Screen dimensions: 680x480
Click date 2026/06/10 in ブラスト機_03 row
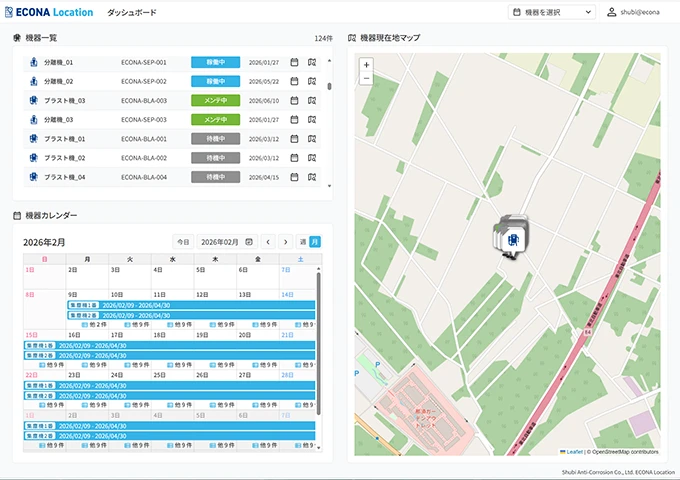point(264,101)
